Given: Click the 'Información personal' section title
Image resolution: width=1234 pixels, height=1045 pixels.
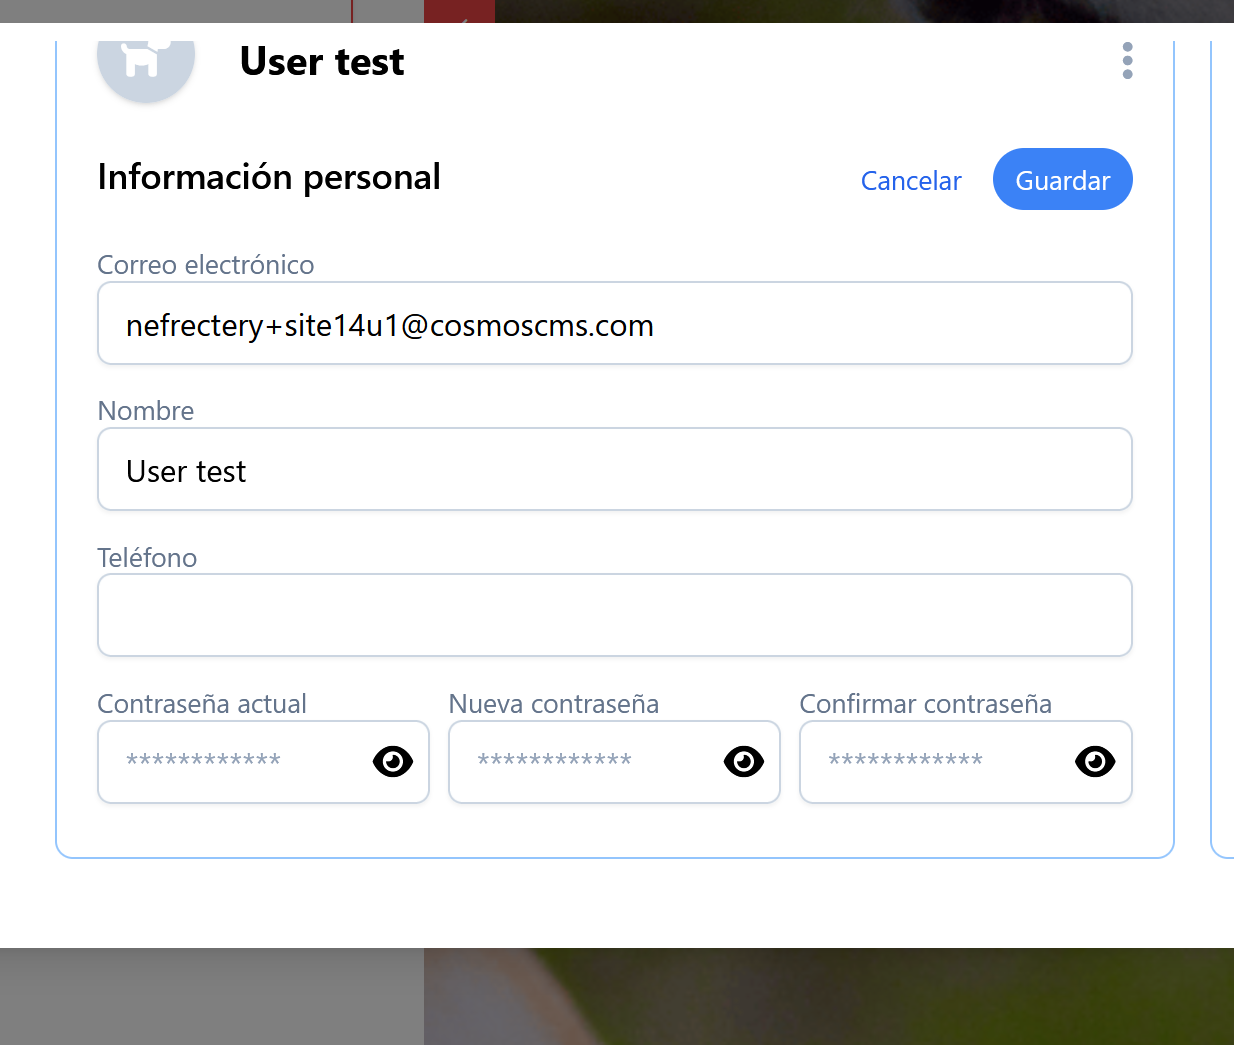Looking at the screenshot, I should [x=269, y=177].
